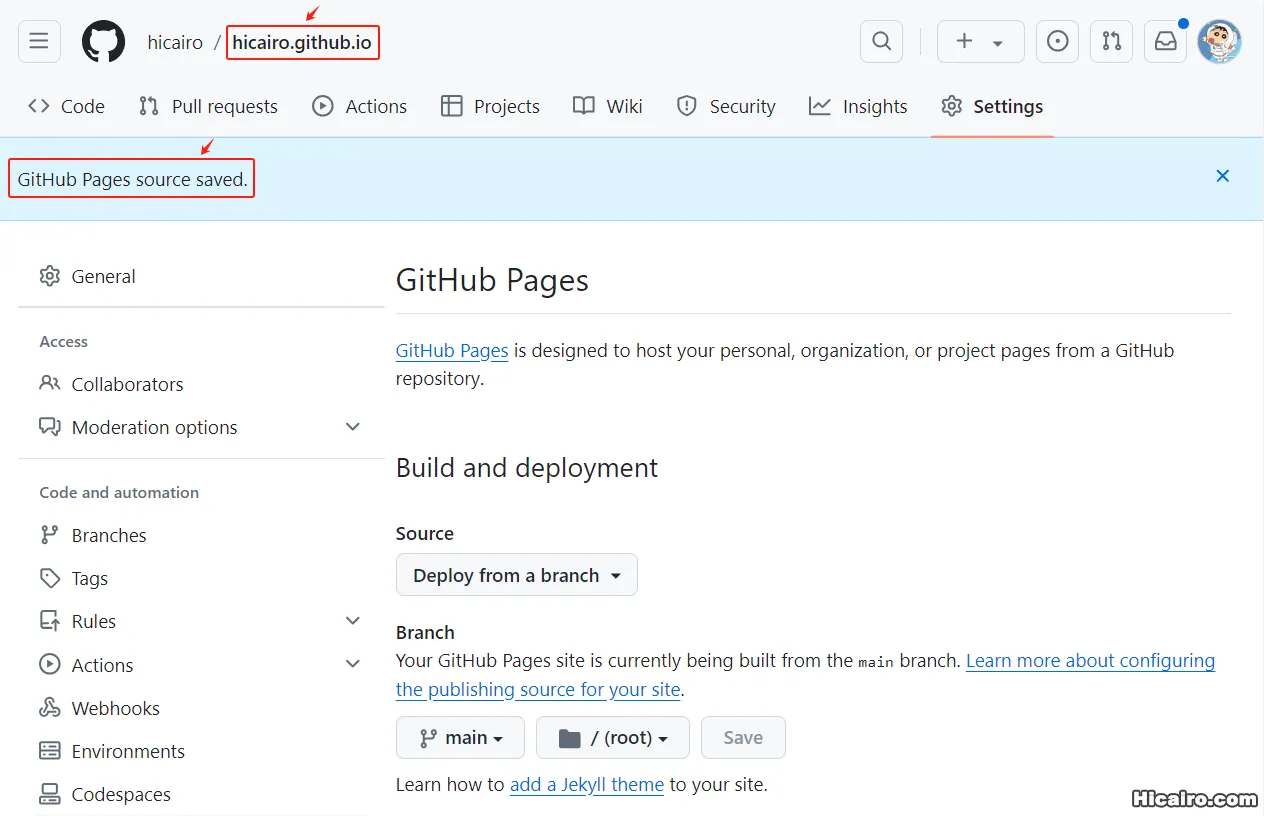Dismiss the "GitHub Pages source saved" banner

(1222, 175)
